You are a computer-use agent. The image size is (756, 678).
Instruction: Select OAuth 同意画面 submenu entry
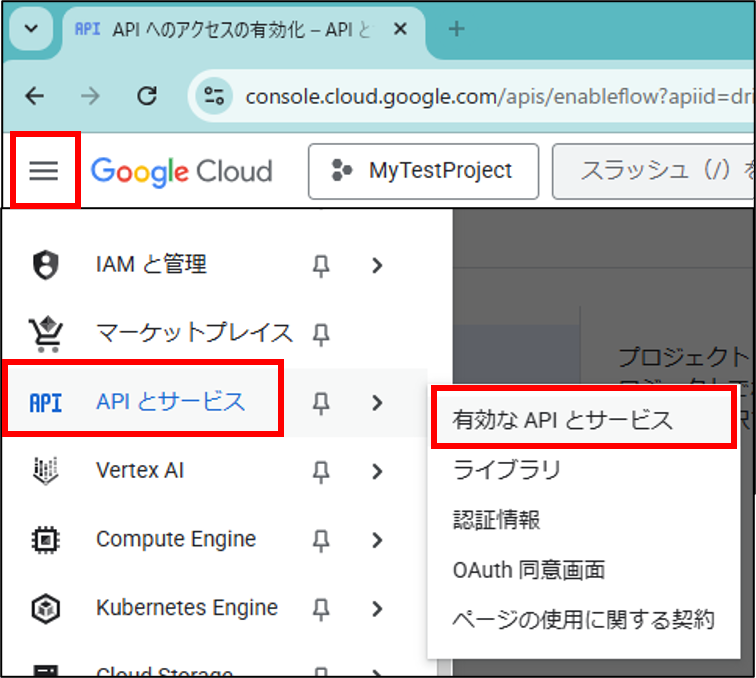(x=583, y=570)
